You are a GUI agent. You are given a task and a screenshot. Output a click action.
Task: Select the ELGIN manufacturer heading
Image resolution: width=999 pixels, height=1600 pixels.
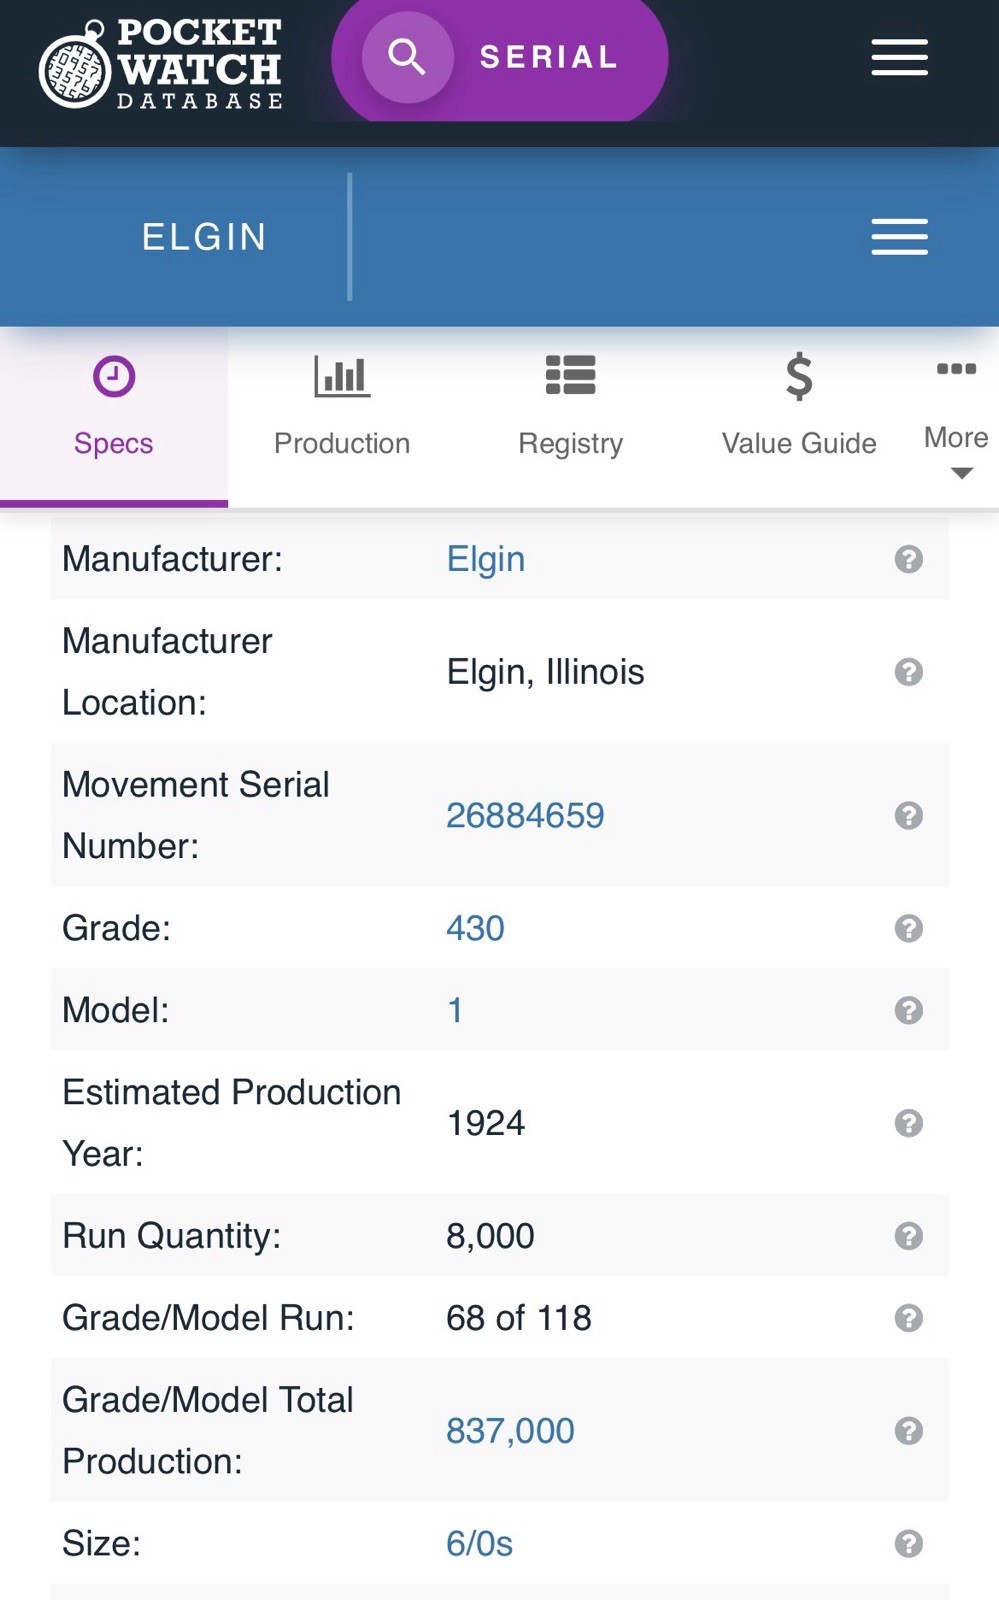[204, 237]
